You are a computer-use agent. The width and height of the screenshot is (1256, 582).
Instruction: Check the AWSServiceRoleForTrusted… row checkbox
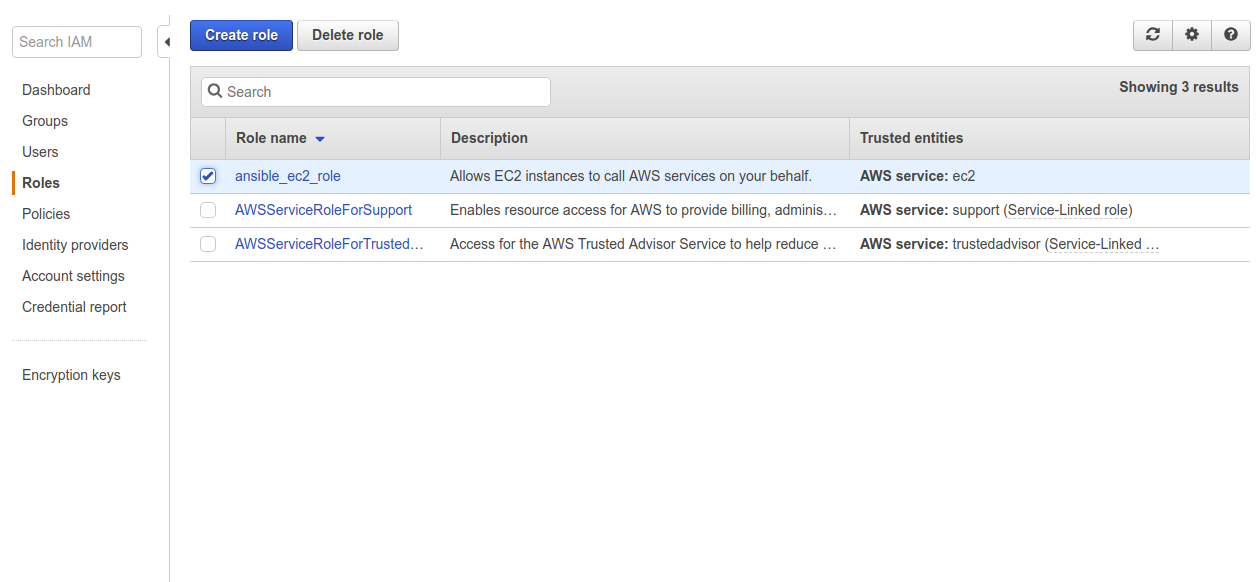click(208, 244)
